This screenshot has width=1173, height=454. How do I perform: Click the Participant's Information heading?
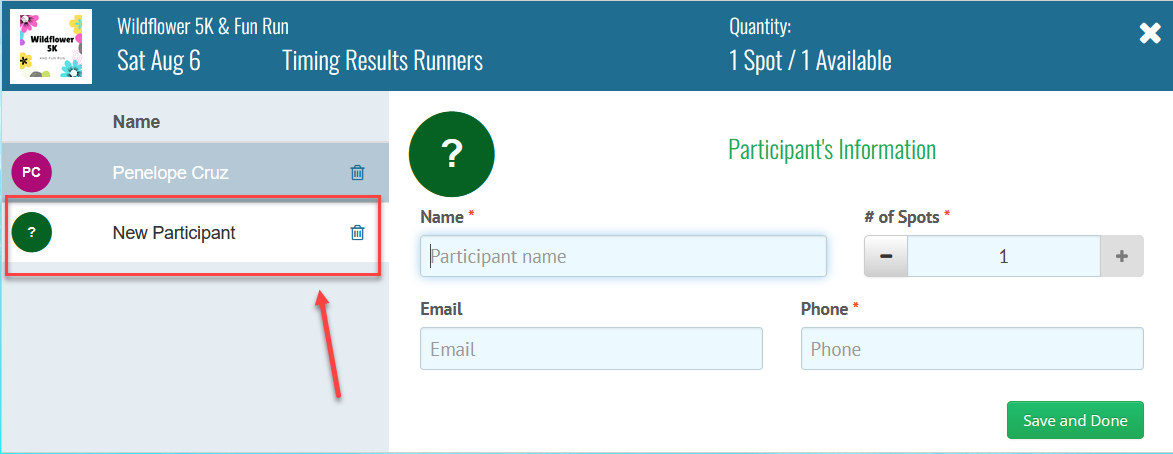pos(832,150)
